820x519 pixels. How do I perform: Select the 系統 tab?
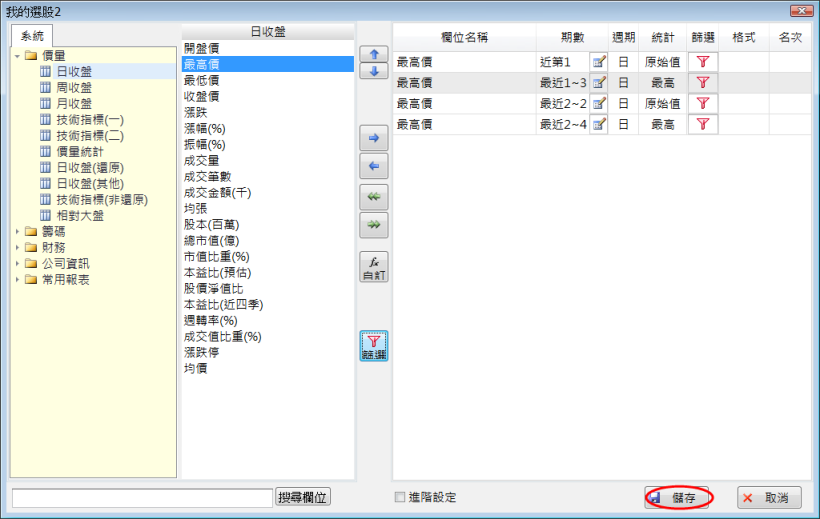click(x=34, y=36)
